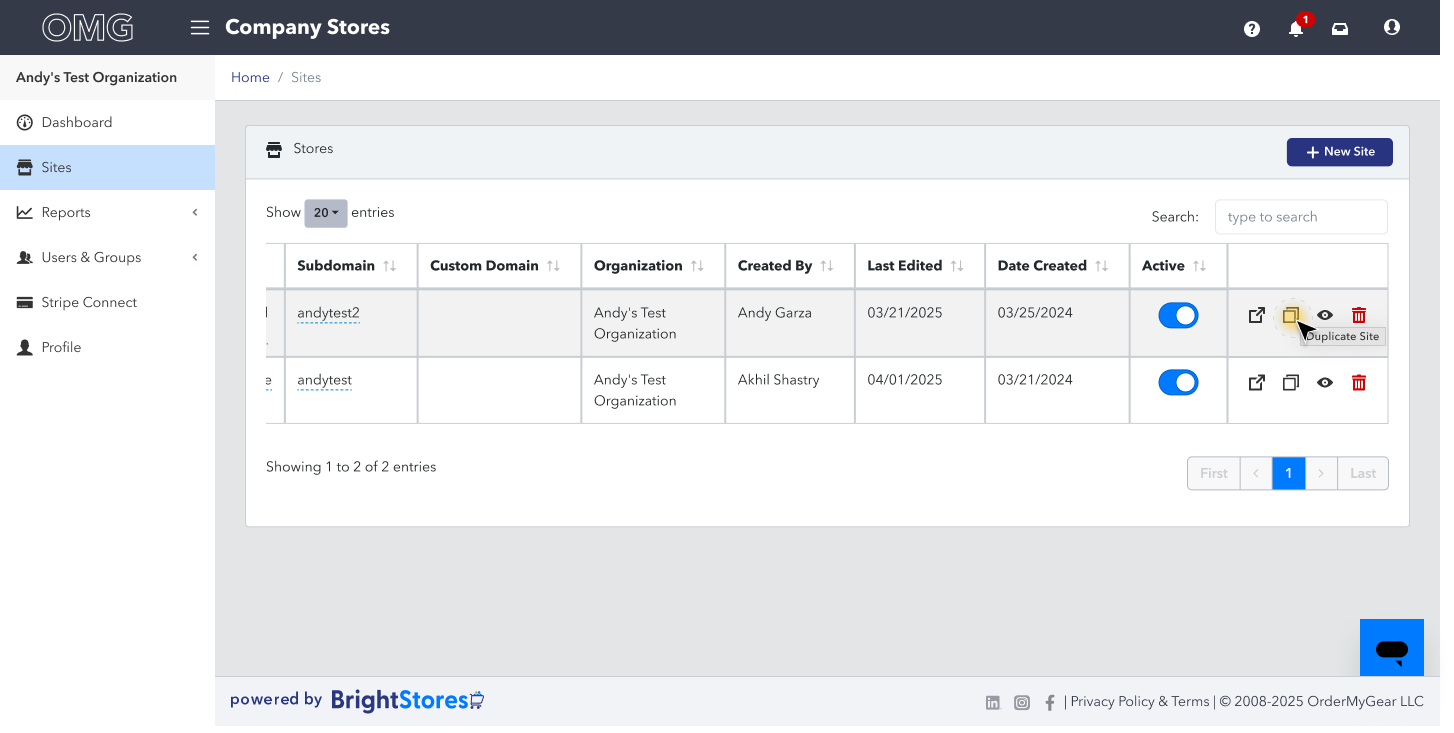1454x733 pixels.
Task: Click the Showing 1 to 2 of 2 entries text
Action: [x=351, y=467]
